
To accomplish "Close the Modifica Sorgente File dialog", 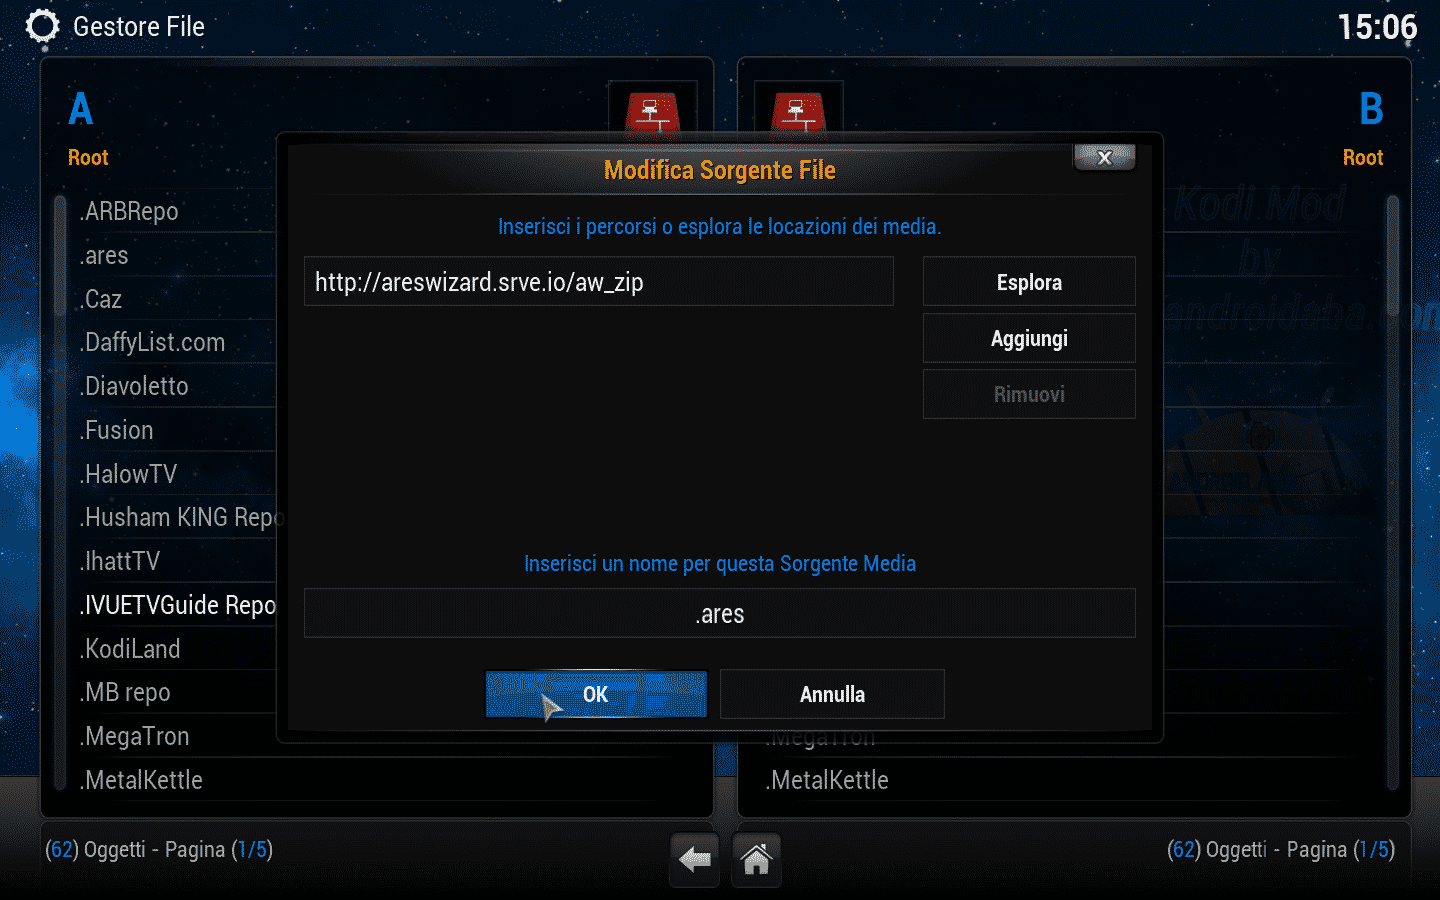I will (1104, 158).
